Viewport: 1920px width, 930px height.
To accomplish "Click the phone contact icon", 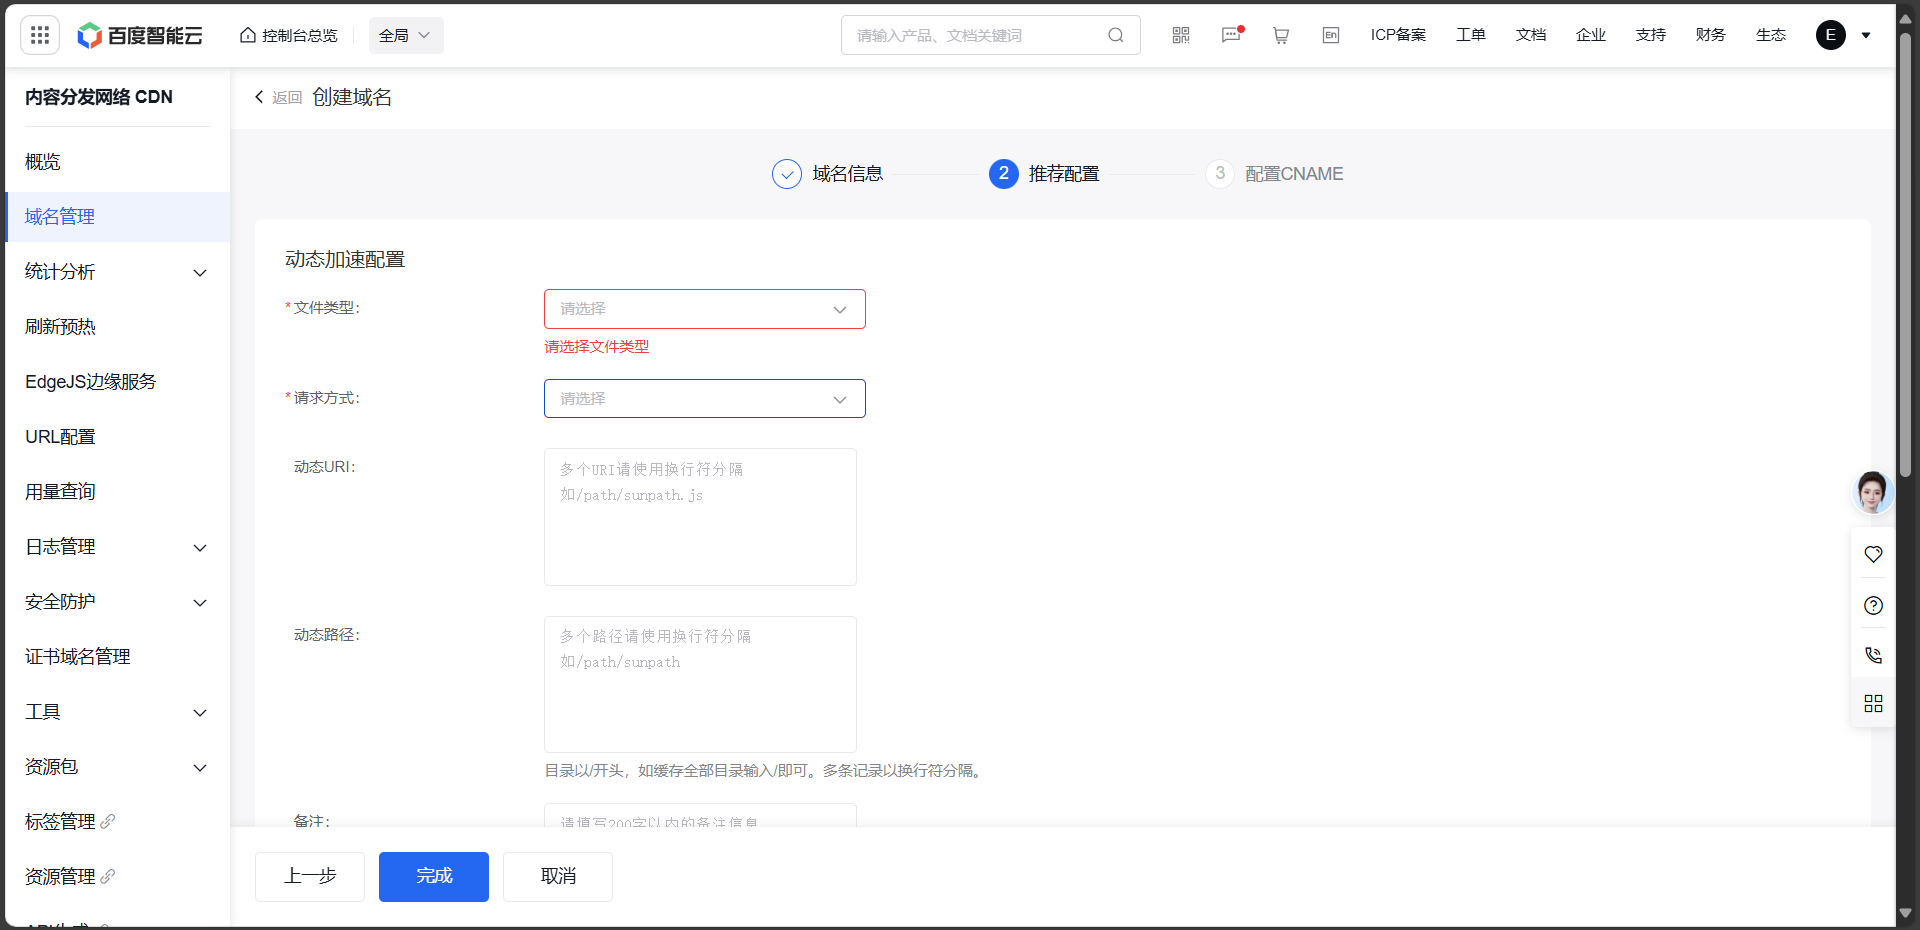I will point(1874,655).
